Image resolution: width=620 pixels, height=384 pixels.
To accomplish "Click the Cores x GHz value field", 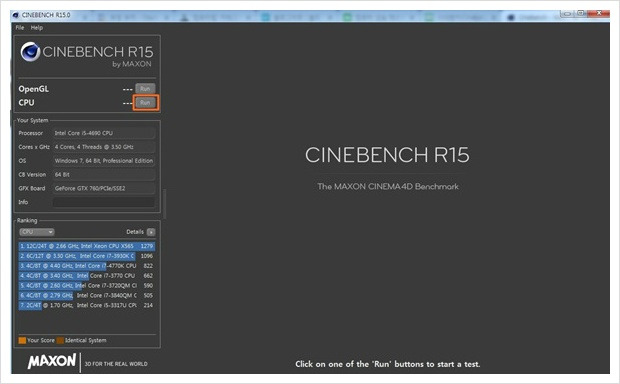I will pos(104,147).
